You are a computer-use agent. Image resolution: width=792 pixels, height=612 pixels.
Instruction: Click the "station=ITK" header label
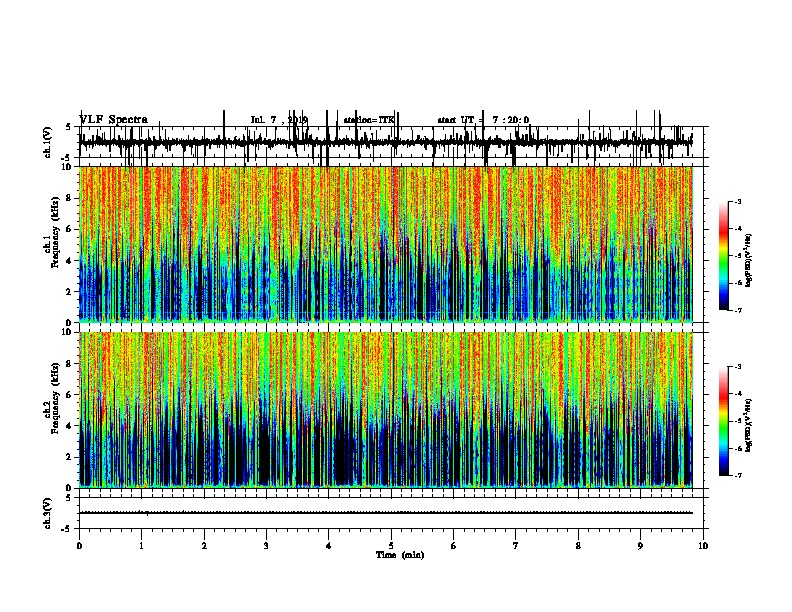(369, 120)
